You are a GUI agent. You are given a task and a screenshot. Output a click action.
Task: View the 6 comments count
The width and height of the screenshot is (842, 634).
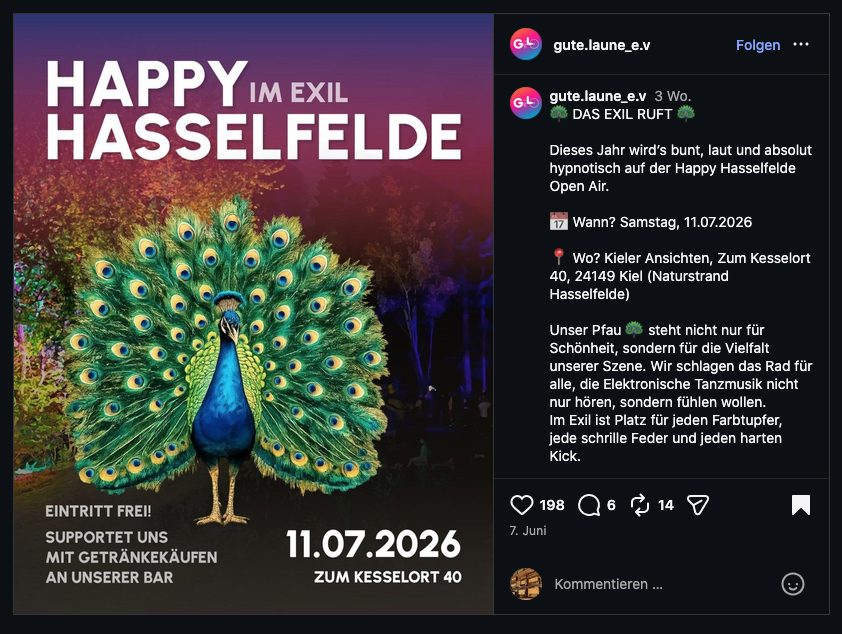pos(611,505)
